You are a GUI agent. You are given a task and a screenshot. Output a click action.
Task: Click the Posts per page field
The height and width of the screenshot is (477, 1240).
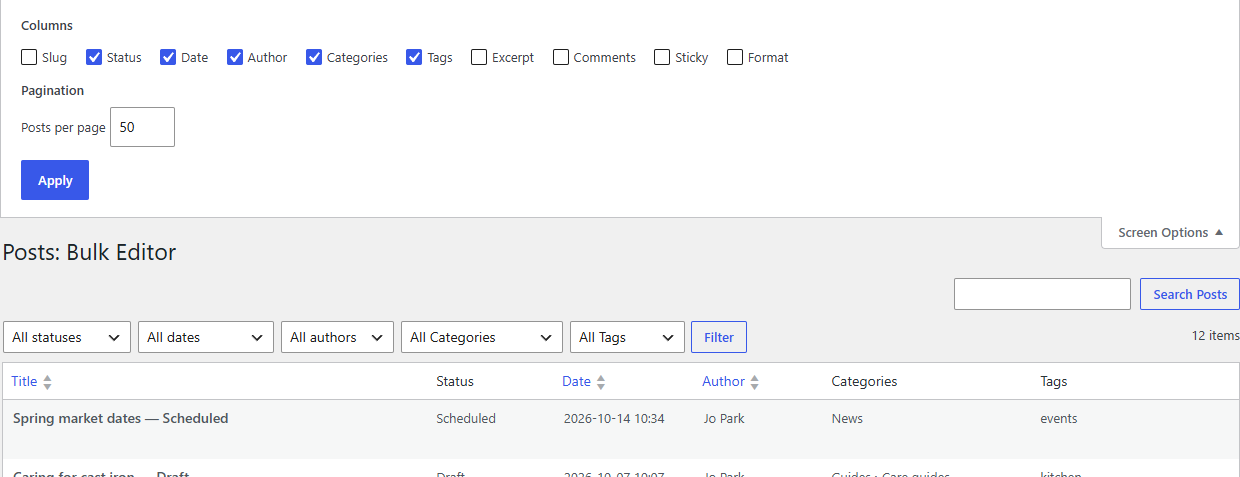tap(142, 127)
